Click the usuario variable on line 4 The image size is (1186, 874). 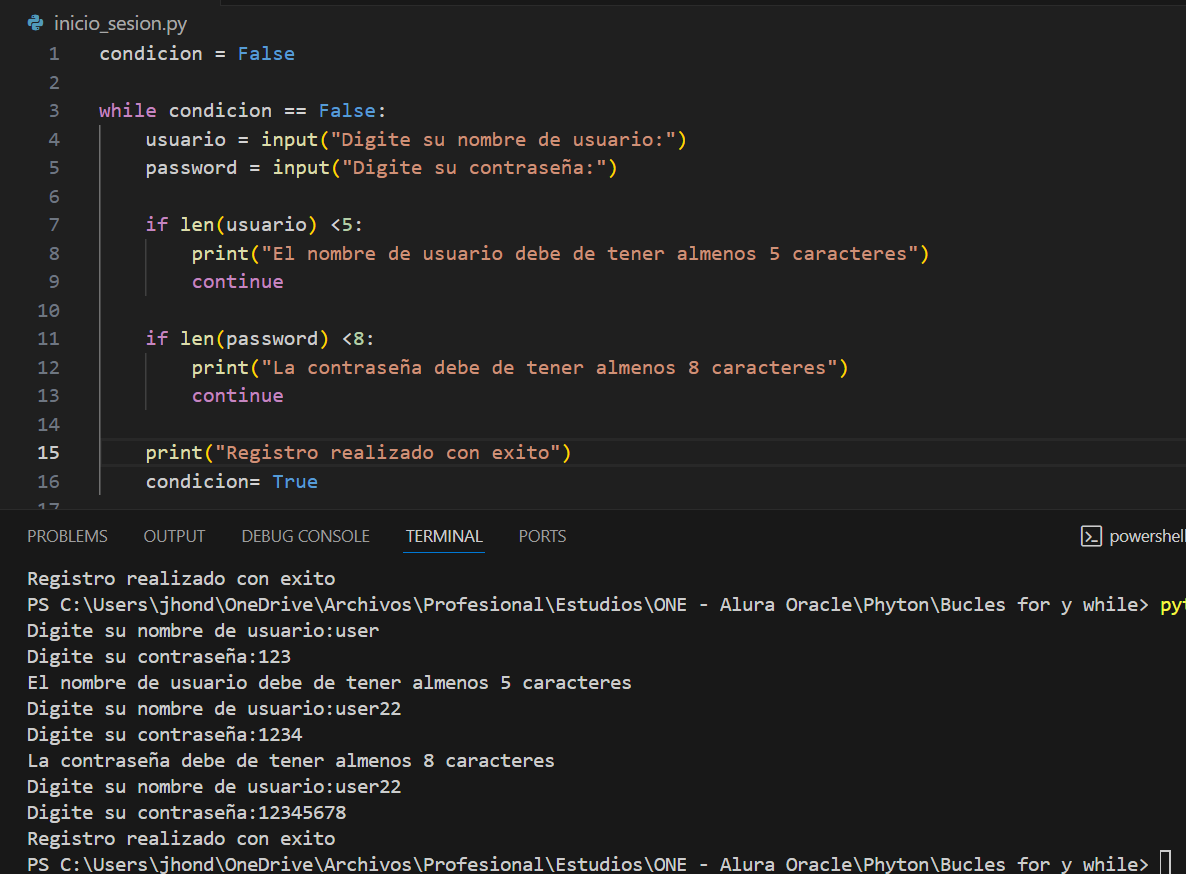click(185, 140)
